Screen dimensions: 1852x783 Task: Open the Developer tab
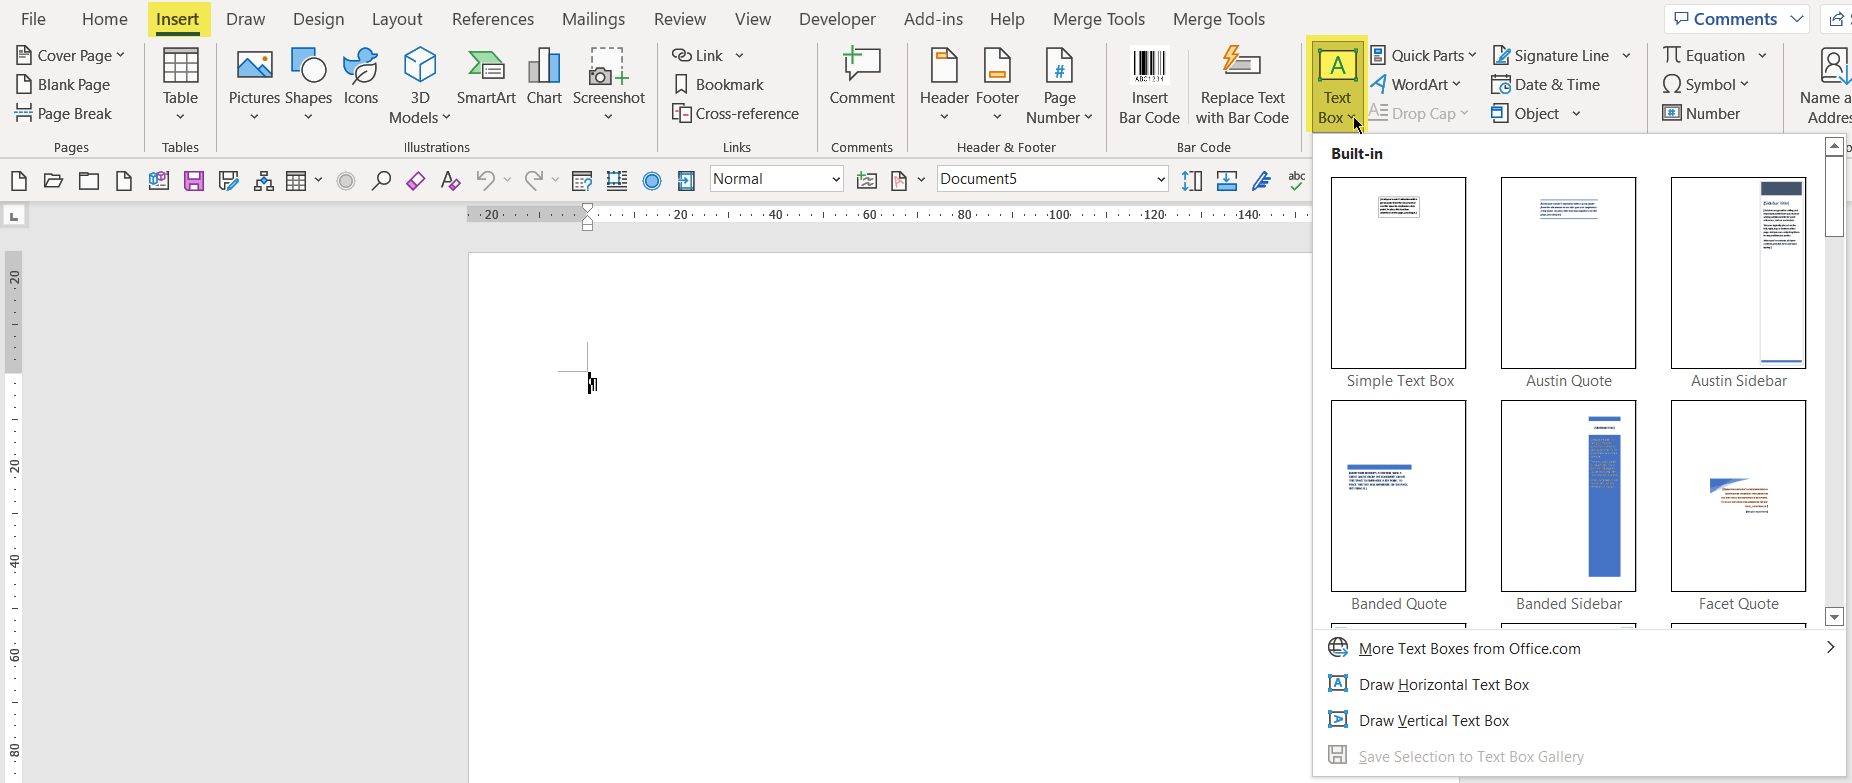point(837,19)
